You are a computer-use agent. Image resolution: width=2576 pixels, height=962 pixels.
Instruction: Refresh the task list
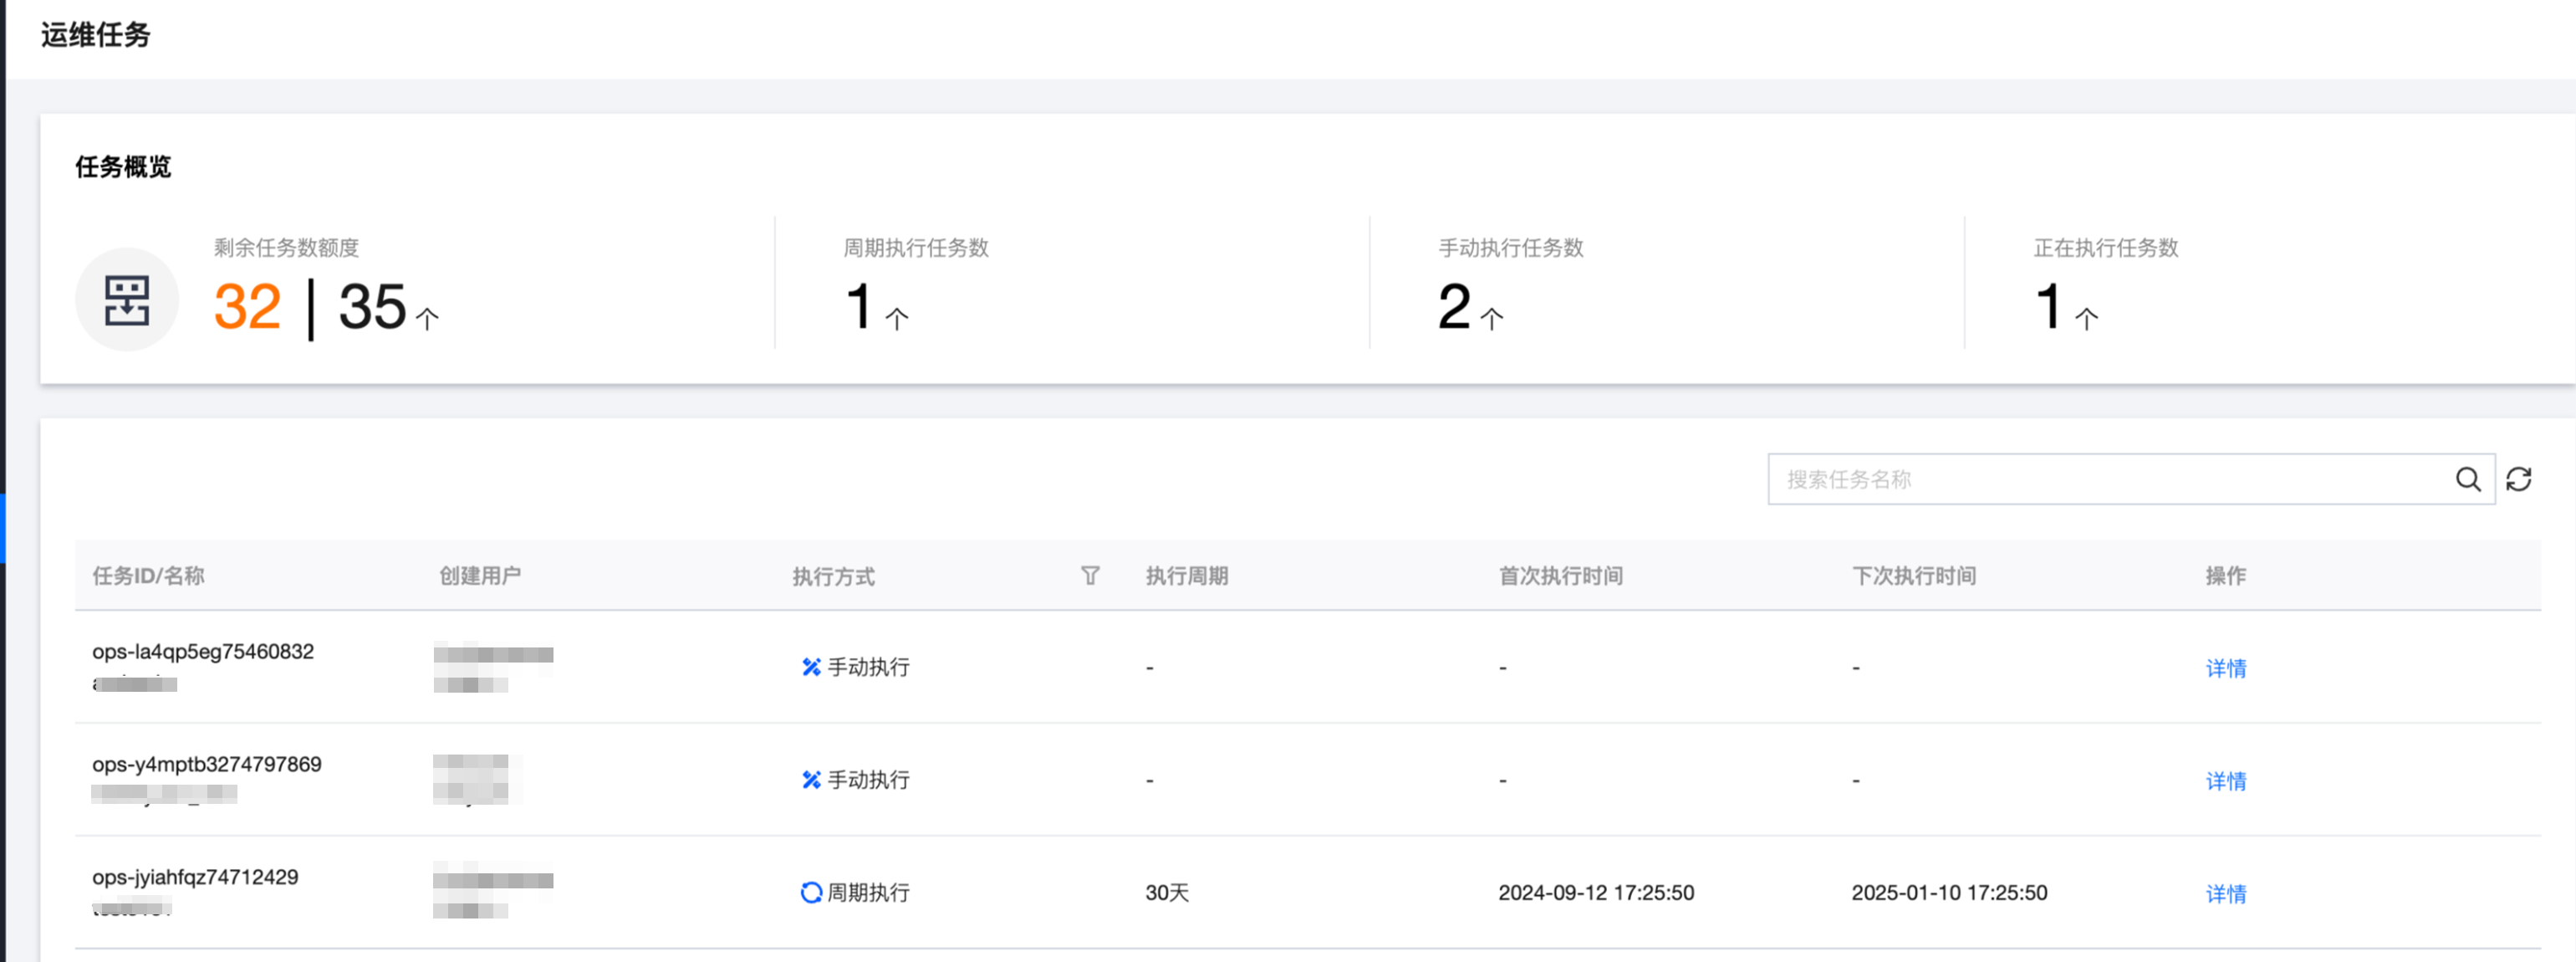[x=2518, y=480]
